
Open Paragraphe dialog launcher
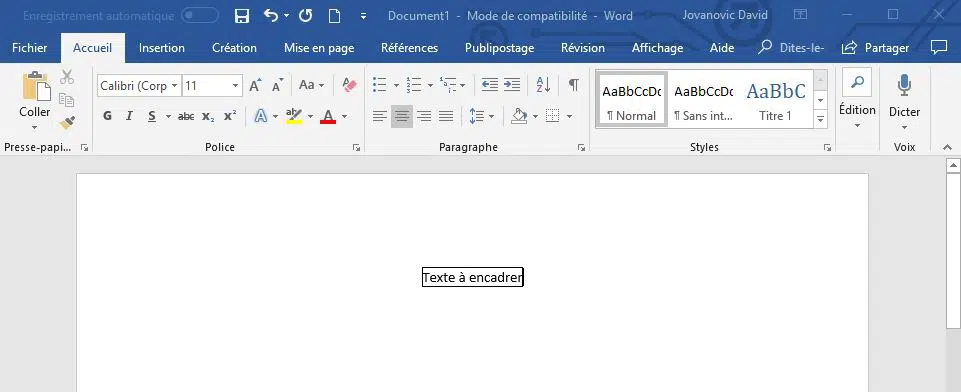(x=581, y=148)
